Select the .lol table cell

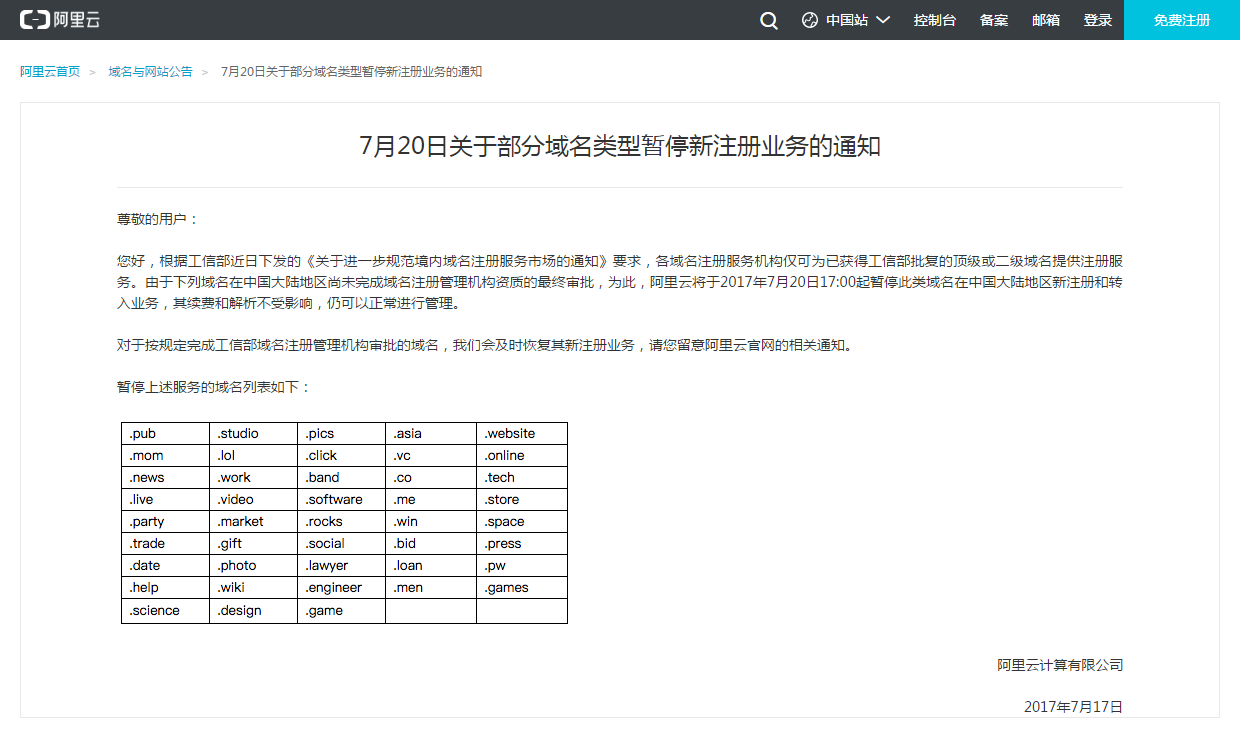tap(254, 456)
